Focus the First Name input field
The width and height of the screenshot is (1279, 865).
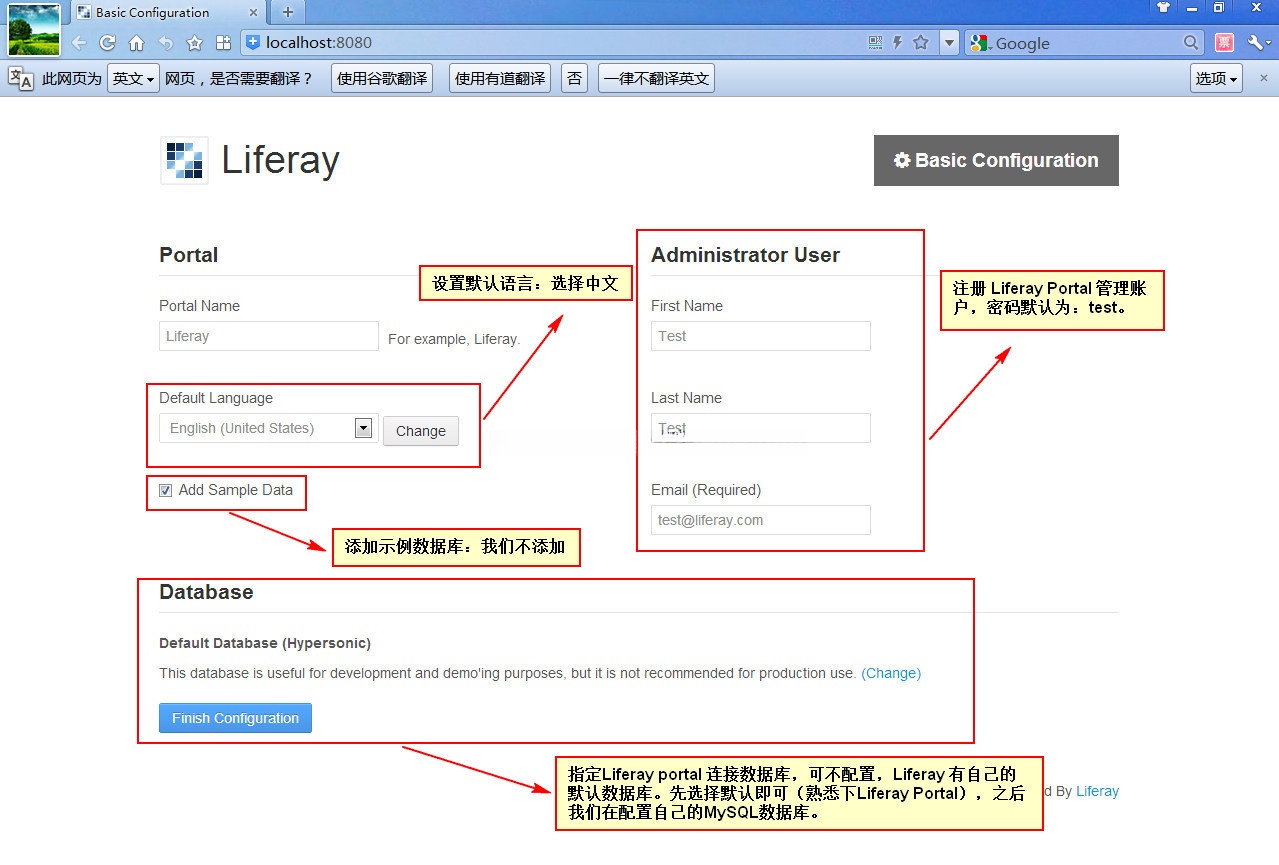pos(761,336)
